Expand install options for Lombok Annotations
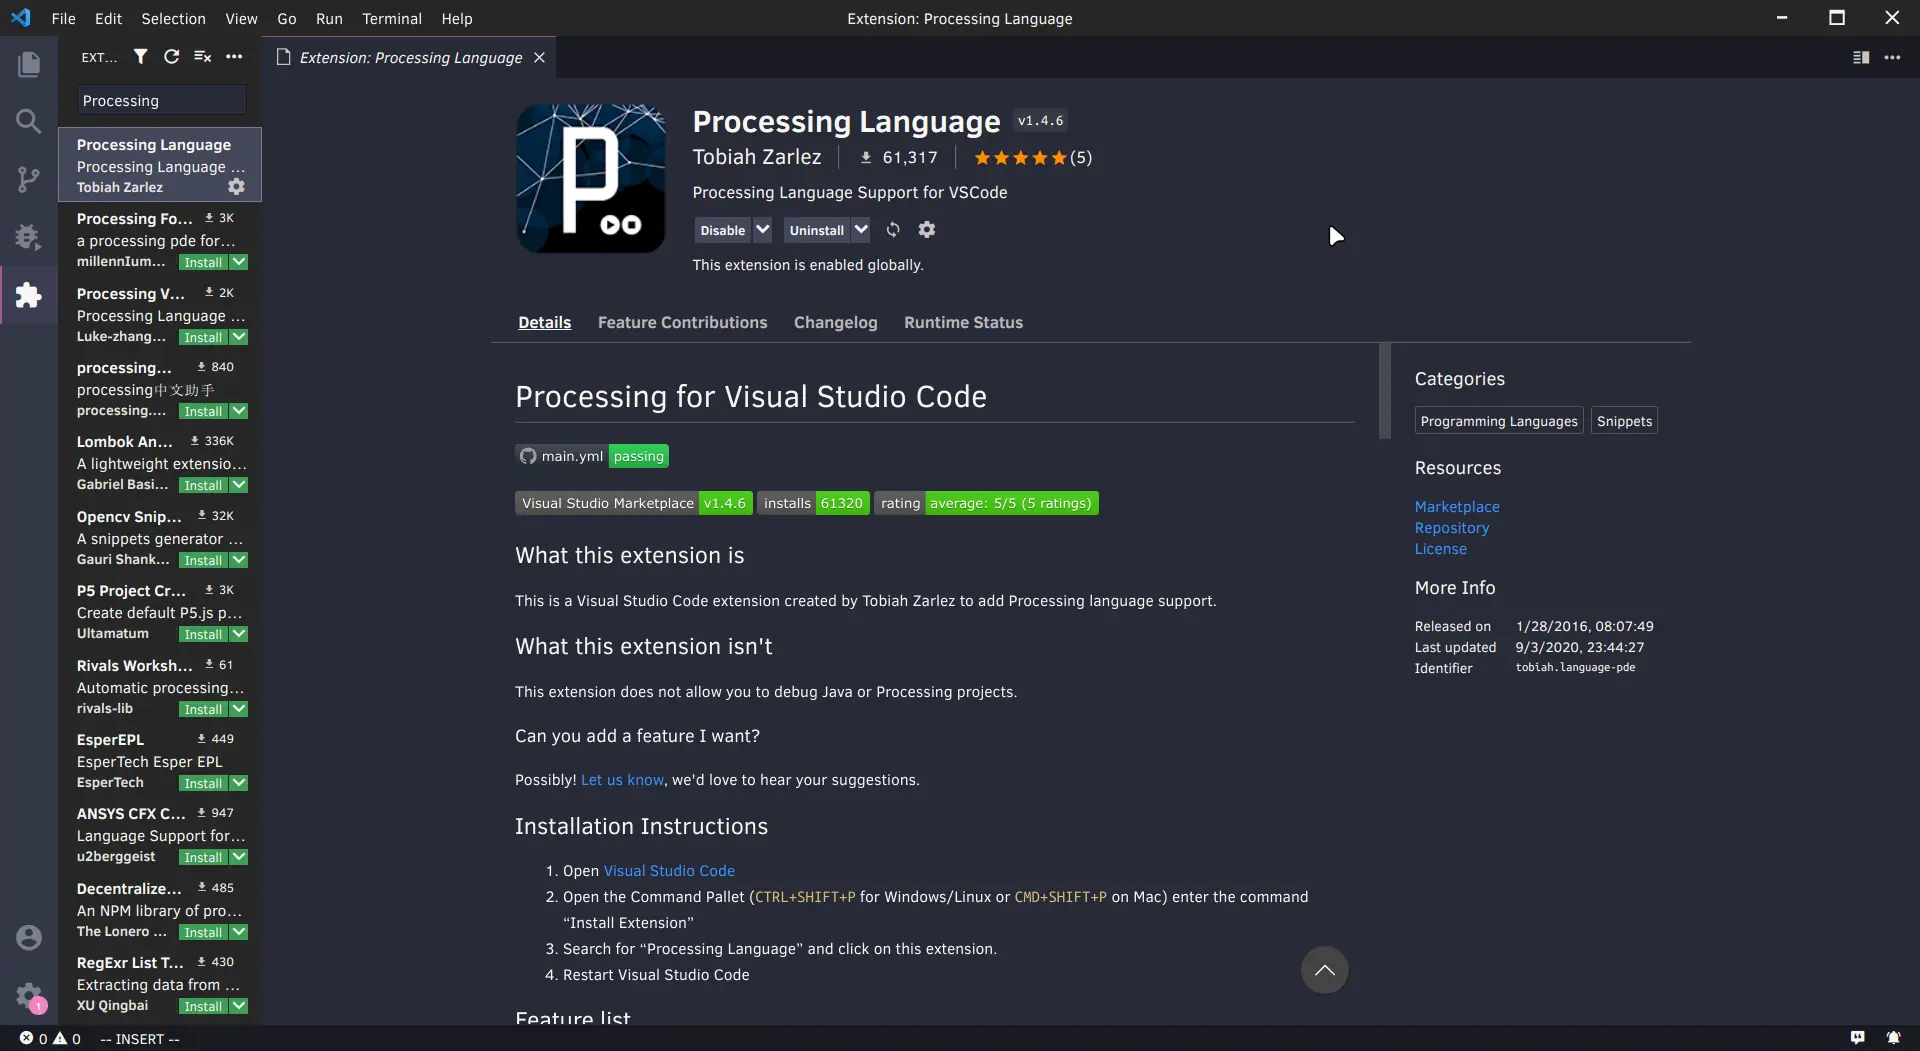Image resolution: width=1920 pixels, height=1051 pixels. pos(239,485)
